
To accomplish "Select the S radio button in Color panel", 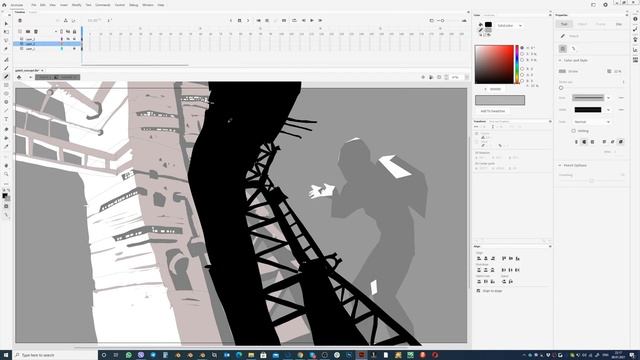I will pos(522,54).
